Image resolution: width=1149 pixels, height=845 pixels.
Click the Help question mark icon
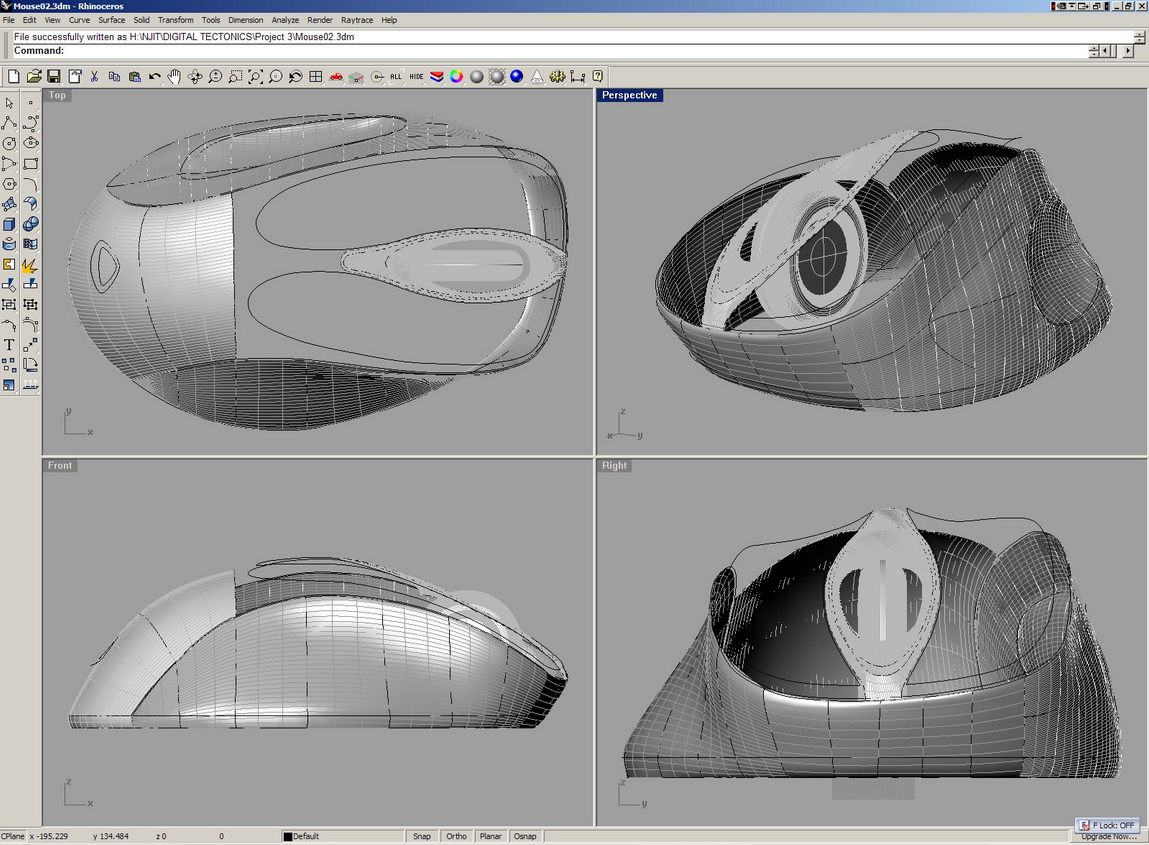(598, 76)
